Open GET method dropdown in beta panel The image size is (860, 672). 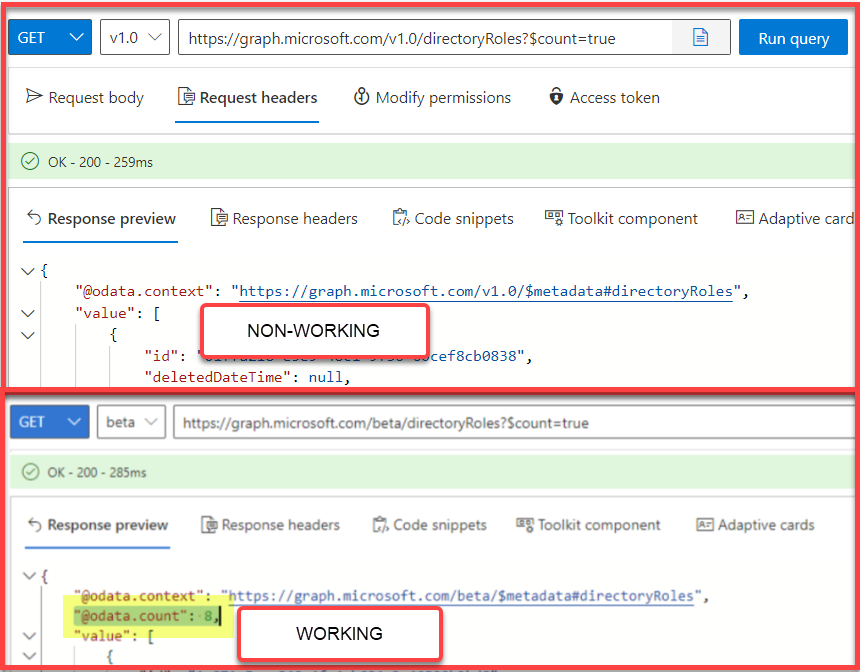click(49, 422)
